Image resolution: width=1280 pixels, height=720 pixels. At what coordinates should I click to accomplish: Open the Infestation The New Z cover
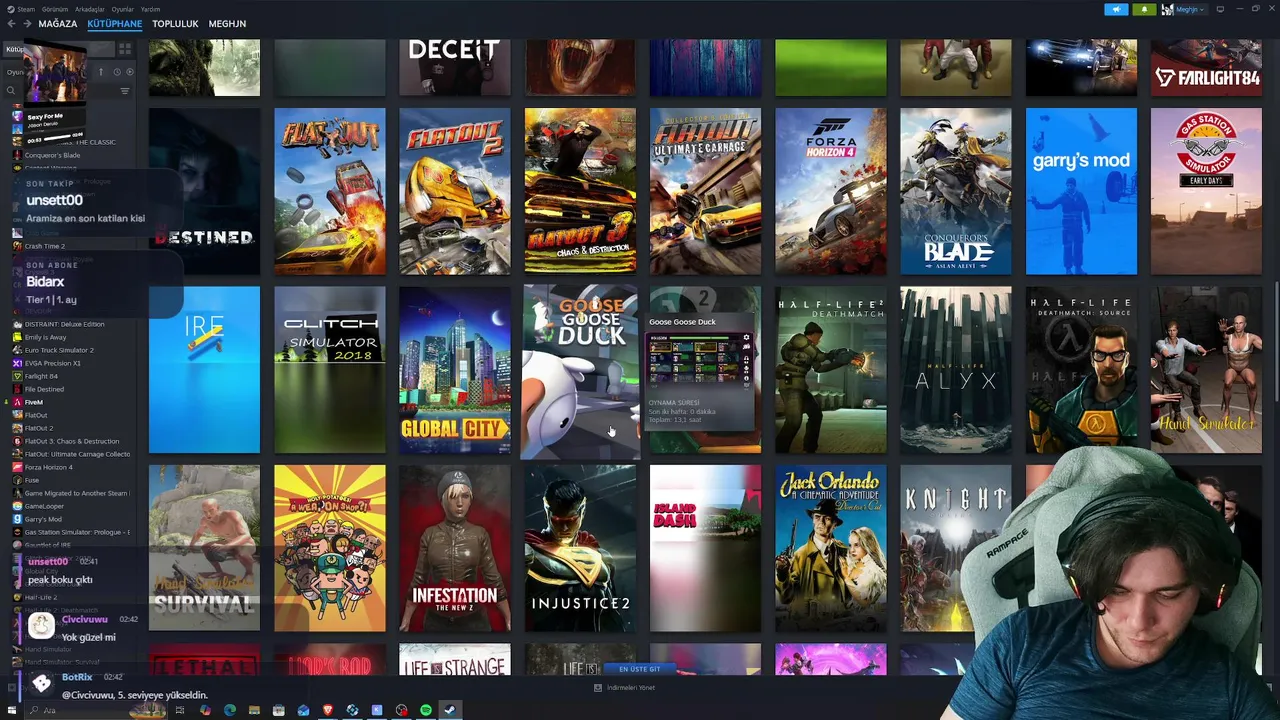tap(454, 548)
